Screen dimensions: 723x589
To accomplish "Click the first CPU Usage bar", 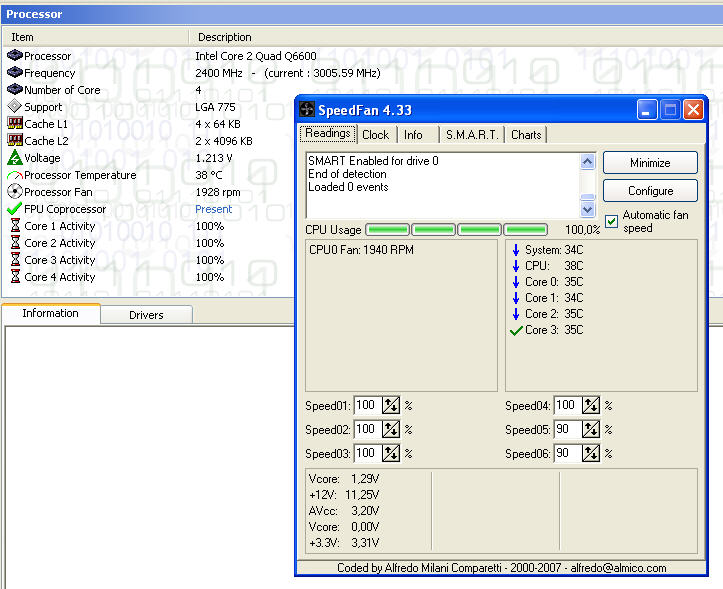I will (x=387, y=229).
